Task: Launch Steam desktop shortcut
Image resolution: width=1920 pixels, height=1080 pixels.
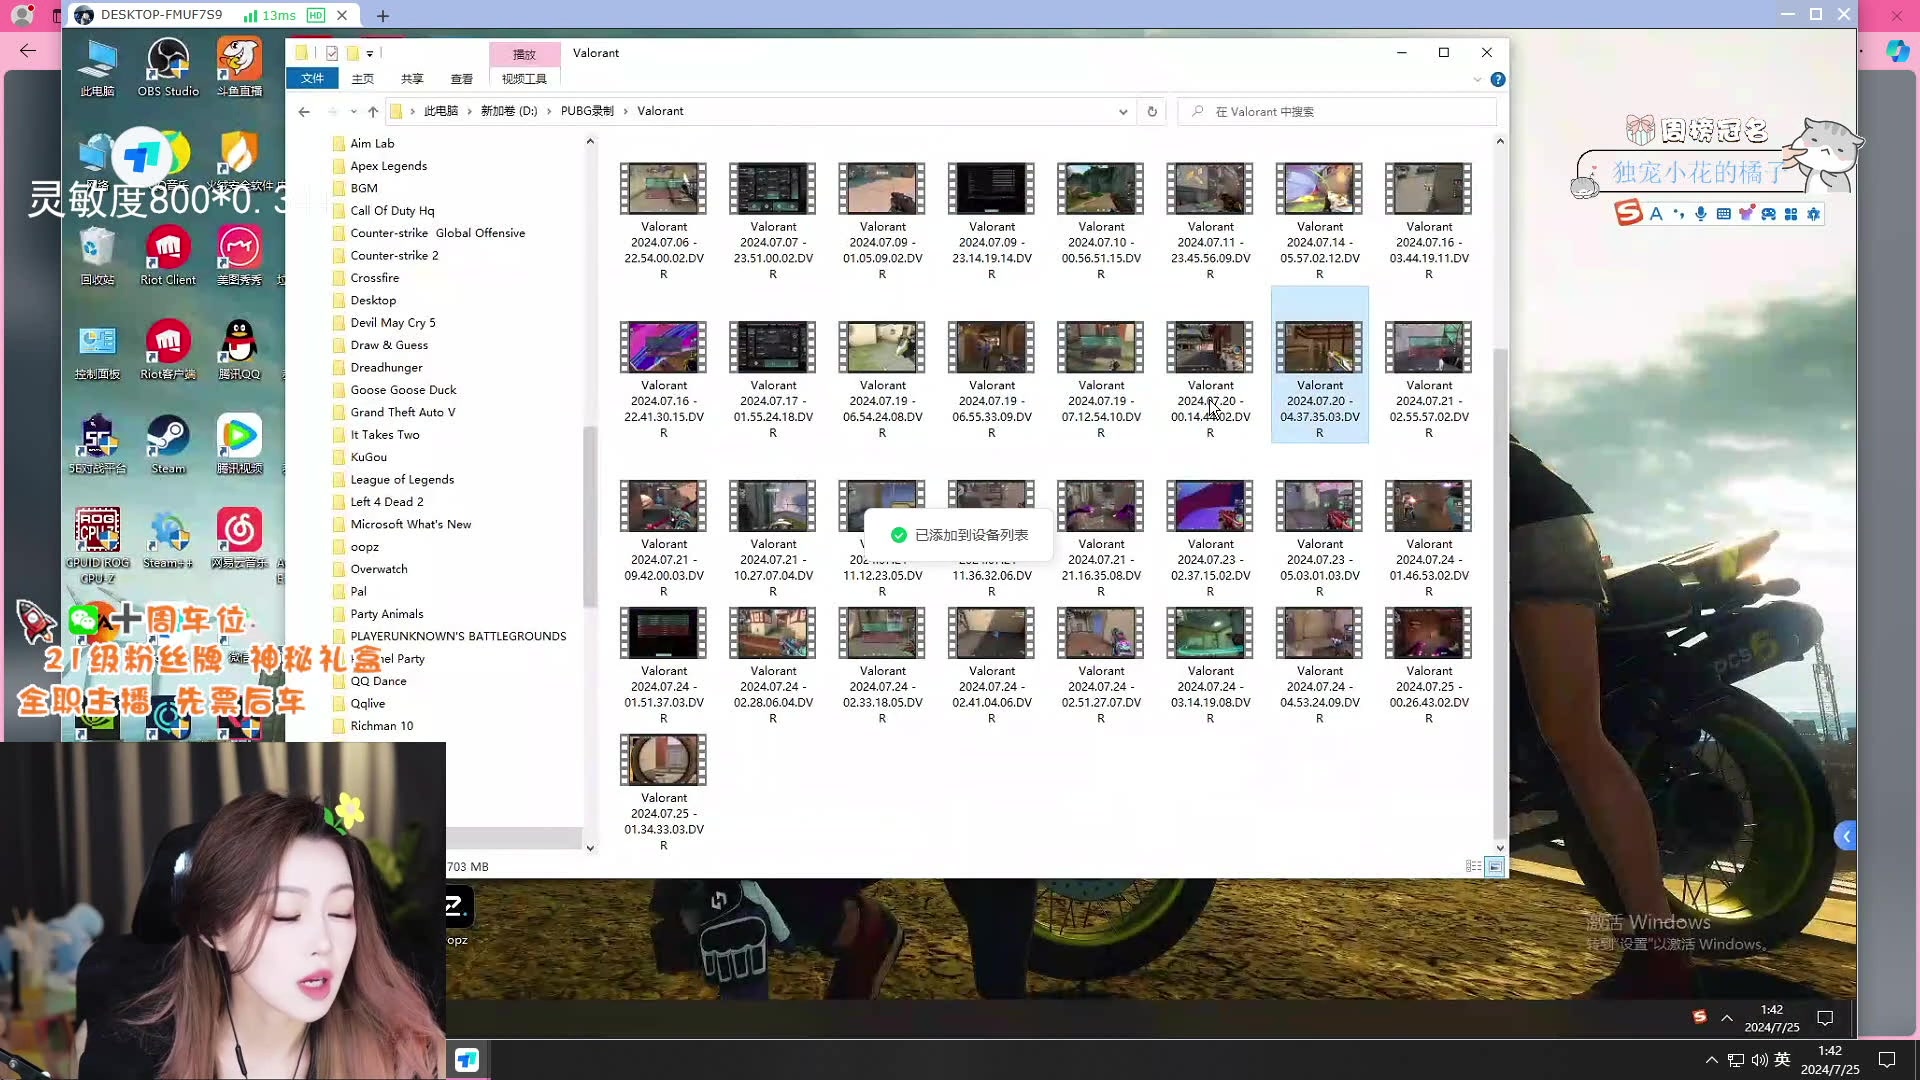Action: point(168,444)
